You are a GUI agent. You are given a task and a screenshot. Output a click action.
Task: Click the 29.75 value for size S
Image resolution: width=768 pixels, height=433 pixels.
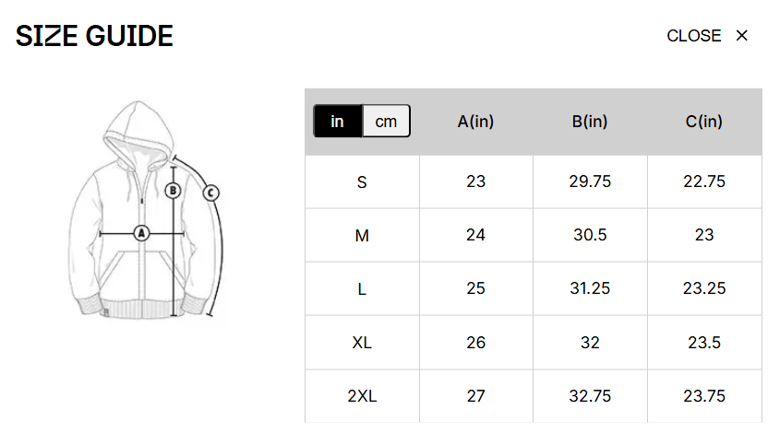coord(590,182)
